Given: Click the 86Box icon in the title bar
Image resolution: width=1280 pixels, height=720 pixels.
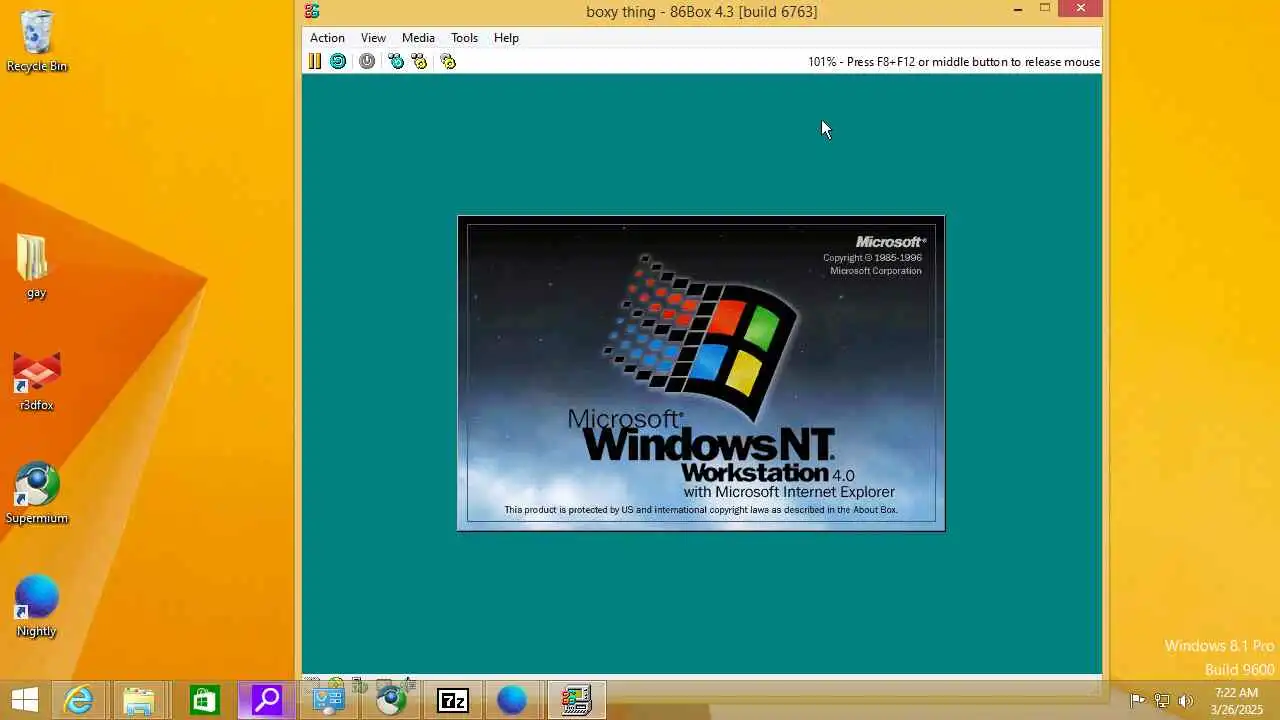Looking at the screenshot, I should [x=312, y=11].
